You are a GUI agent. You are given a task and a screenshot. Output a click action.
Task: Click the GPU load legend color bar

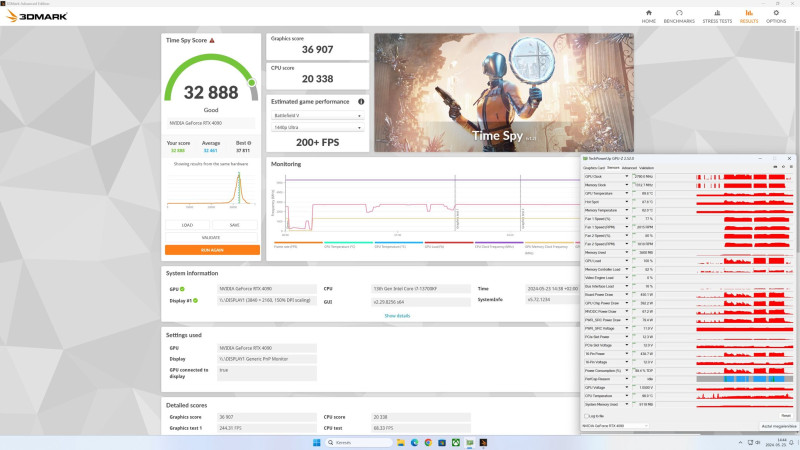point(448,243)
